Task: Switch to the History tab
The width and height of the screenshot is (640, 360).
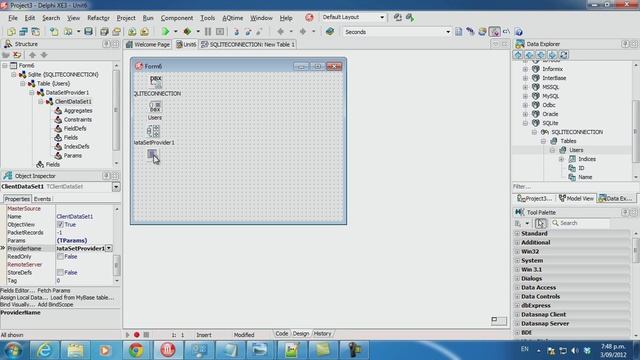Action: tap(322, 333)
